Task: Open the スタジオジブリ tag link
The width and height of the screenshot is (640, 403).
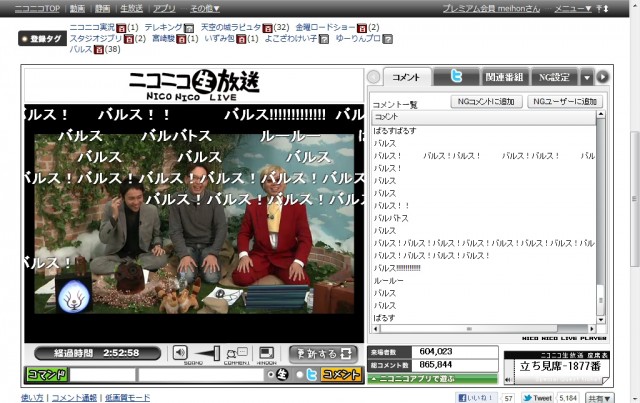Action: [96, 39]
